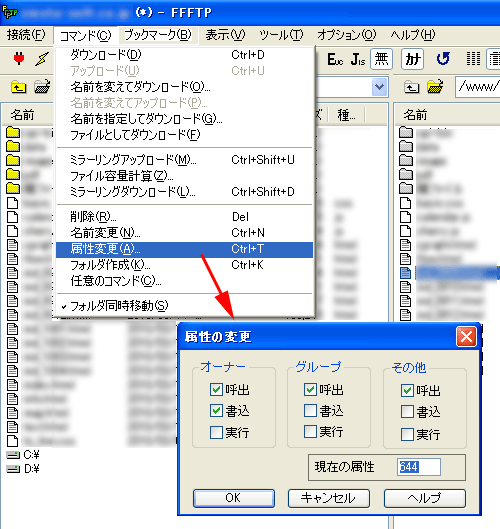This screenshot has width=500, height=529.
Task: Toggle the カナ kana conversion icon
Action: click(412, 59)
